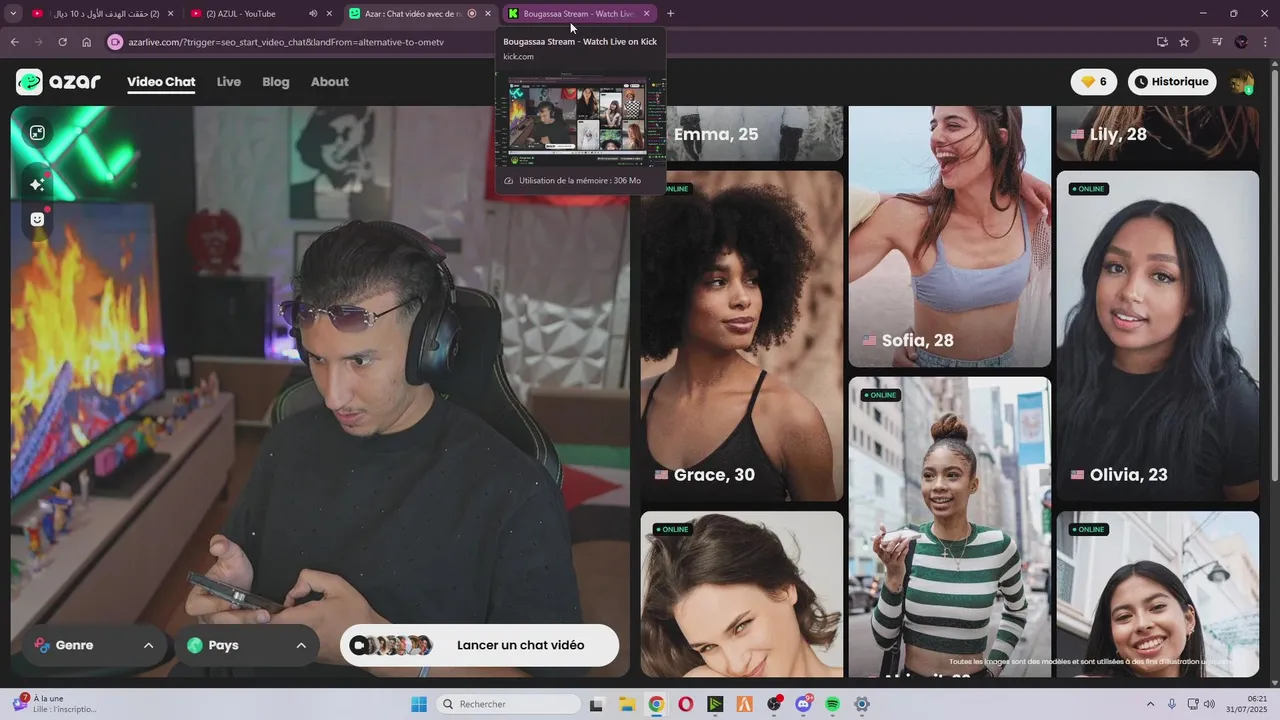Click the Kick tab preview thumbnail
Screen dimensions: 1280x720
(580, 119)
